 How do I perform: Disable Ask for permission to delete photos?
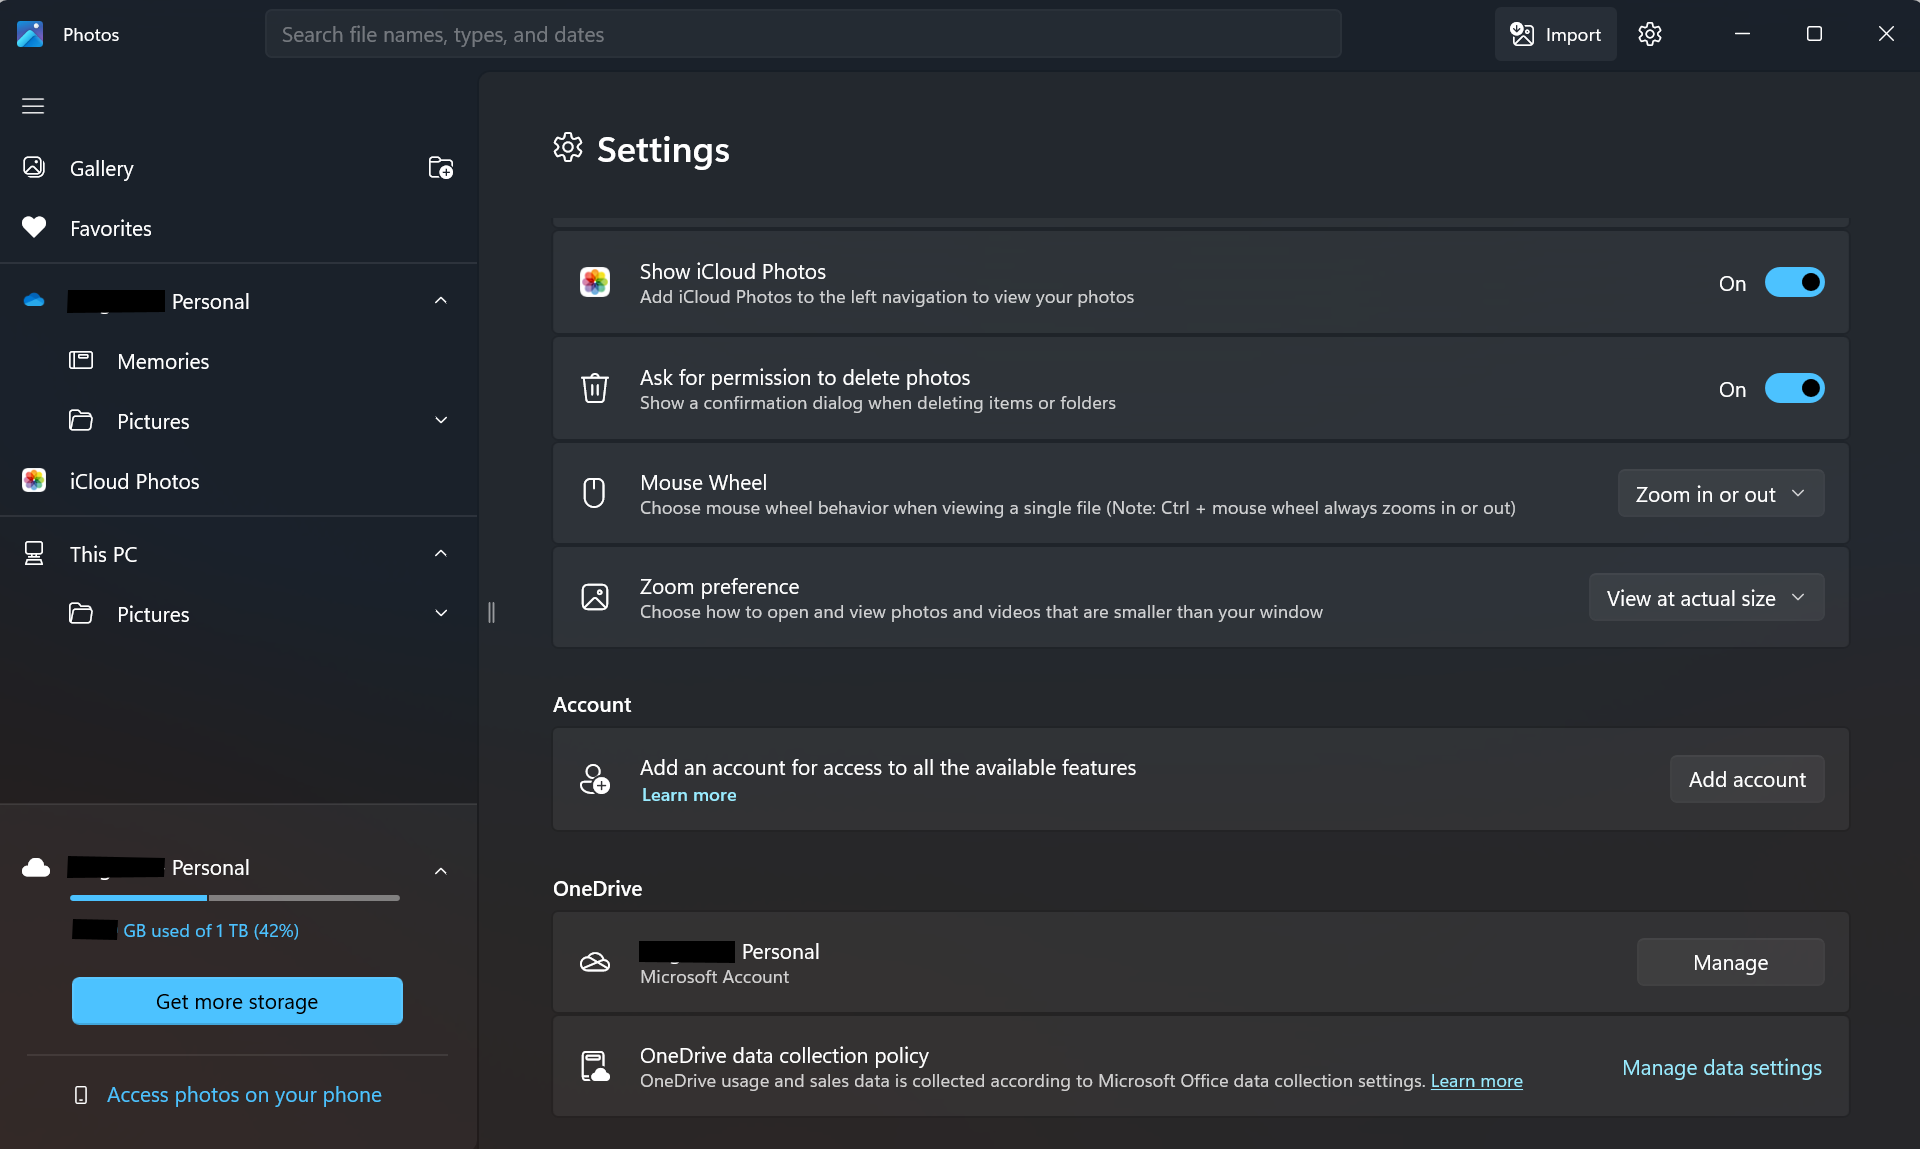click(x=1794, y=389)
